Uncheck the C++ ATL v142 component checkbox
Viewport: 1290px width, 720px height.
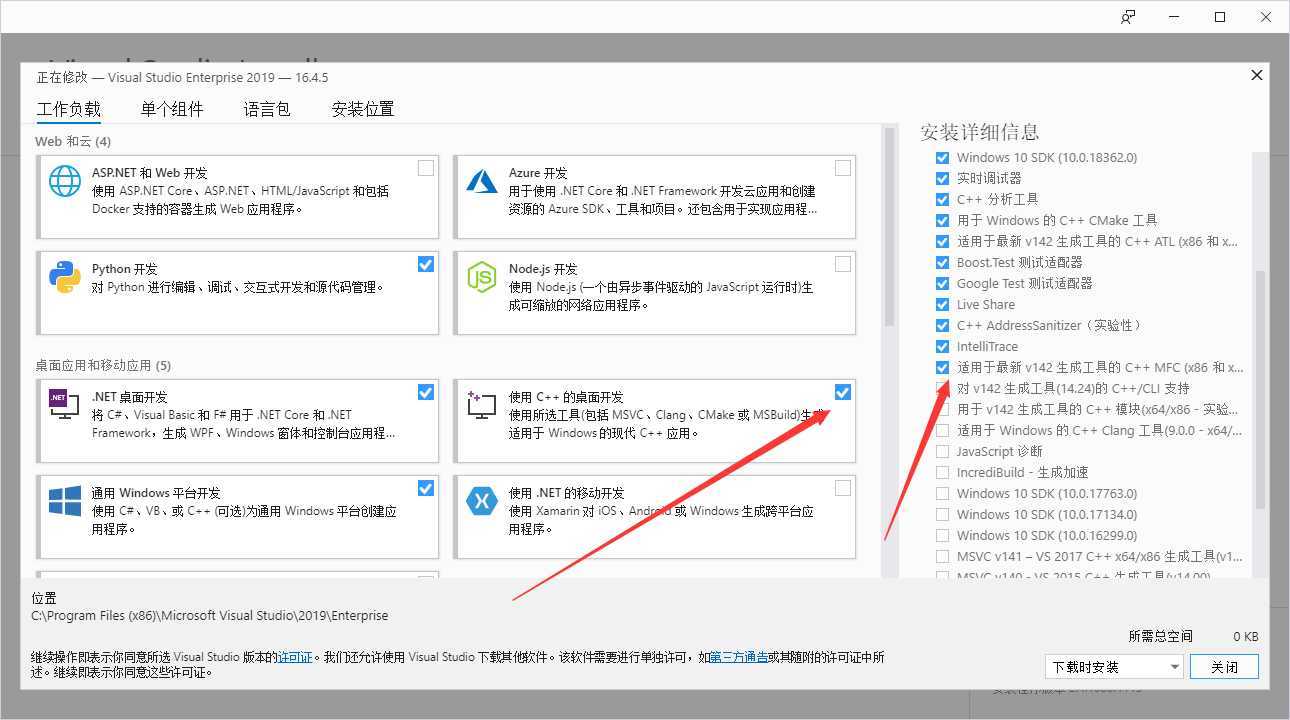point(942,241)
